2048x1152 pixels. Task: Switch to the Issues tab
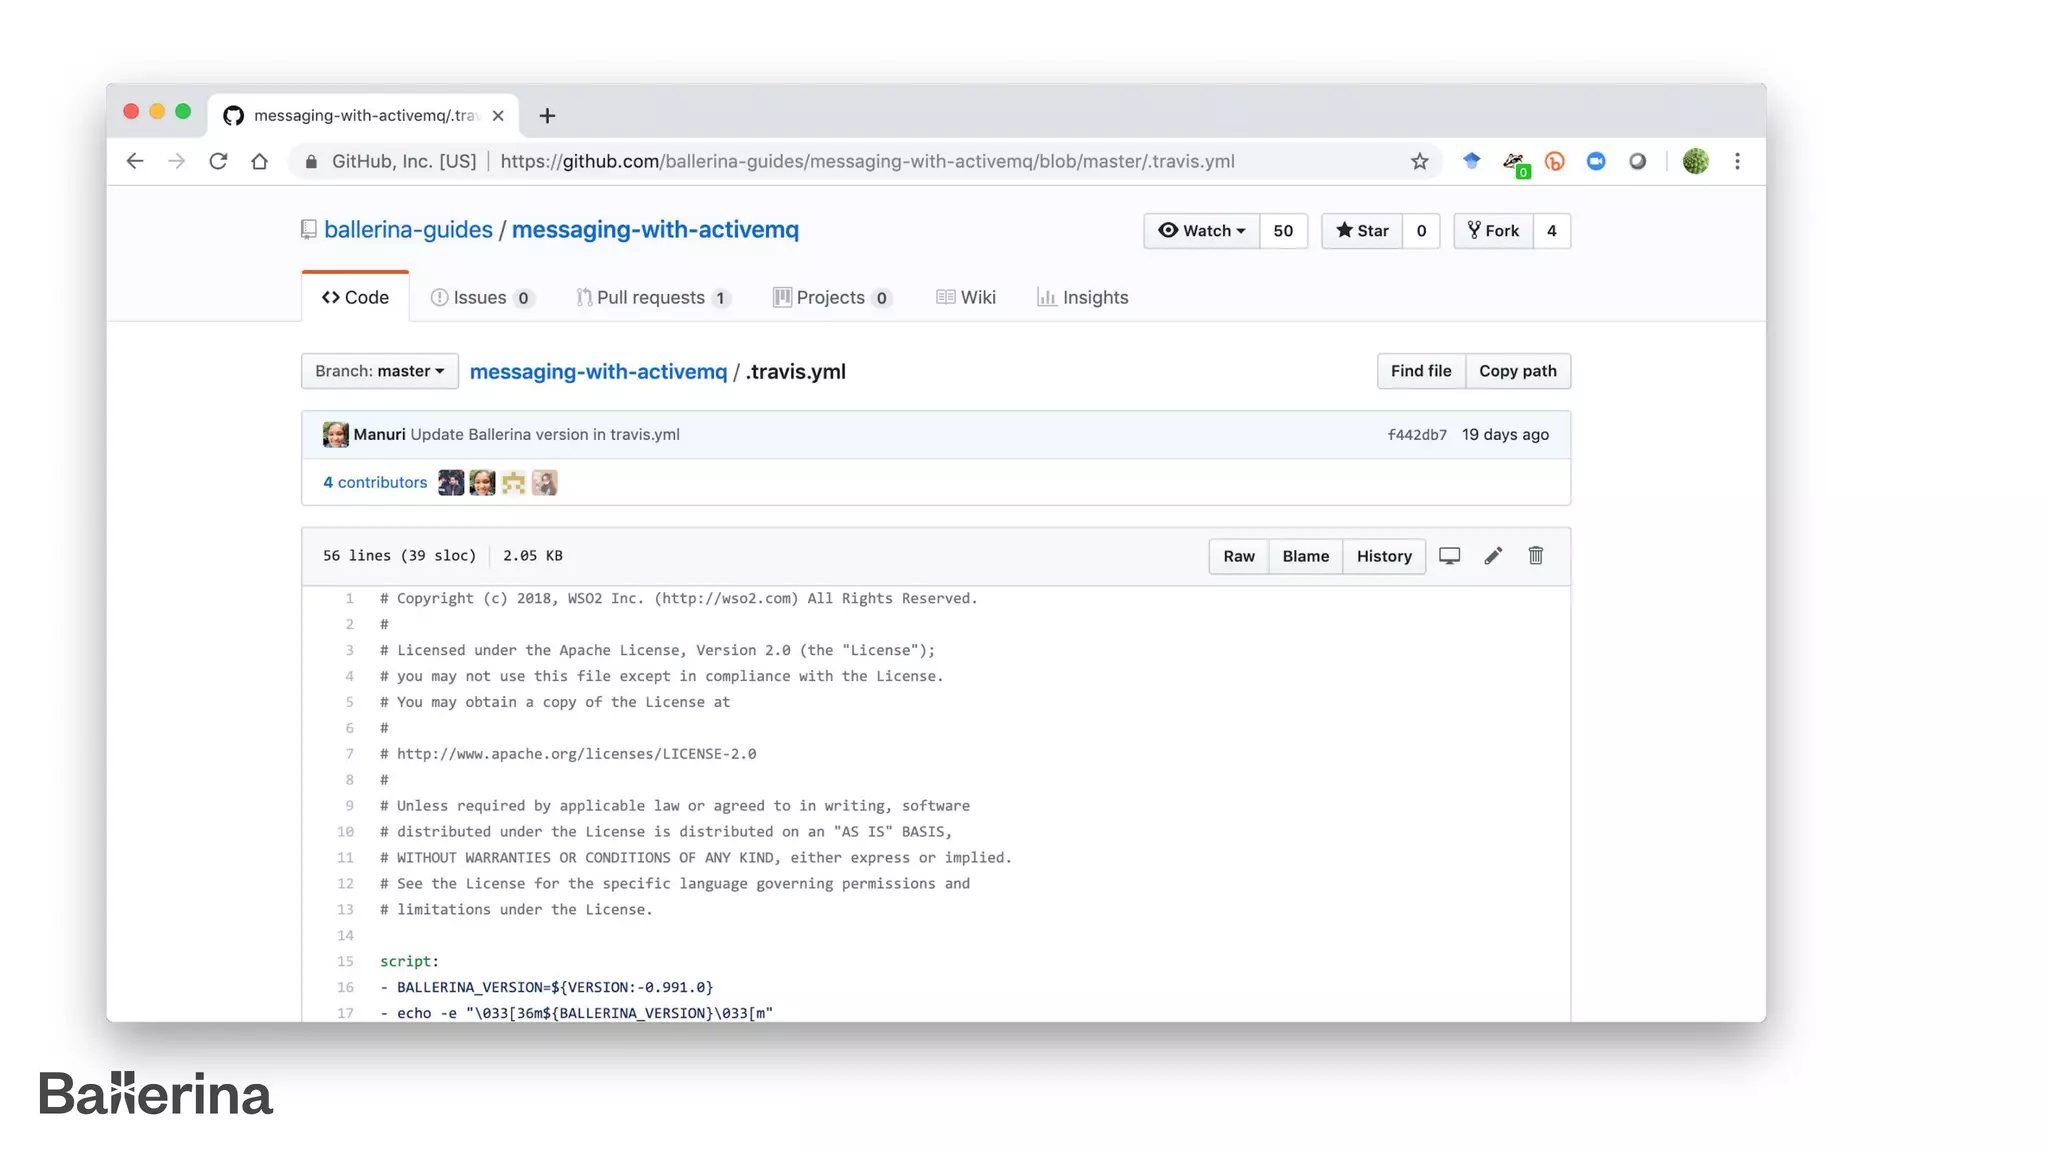481,298
